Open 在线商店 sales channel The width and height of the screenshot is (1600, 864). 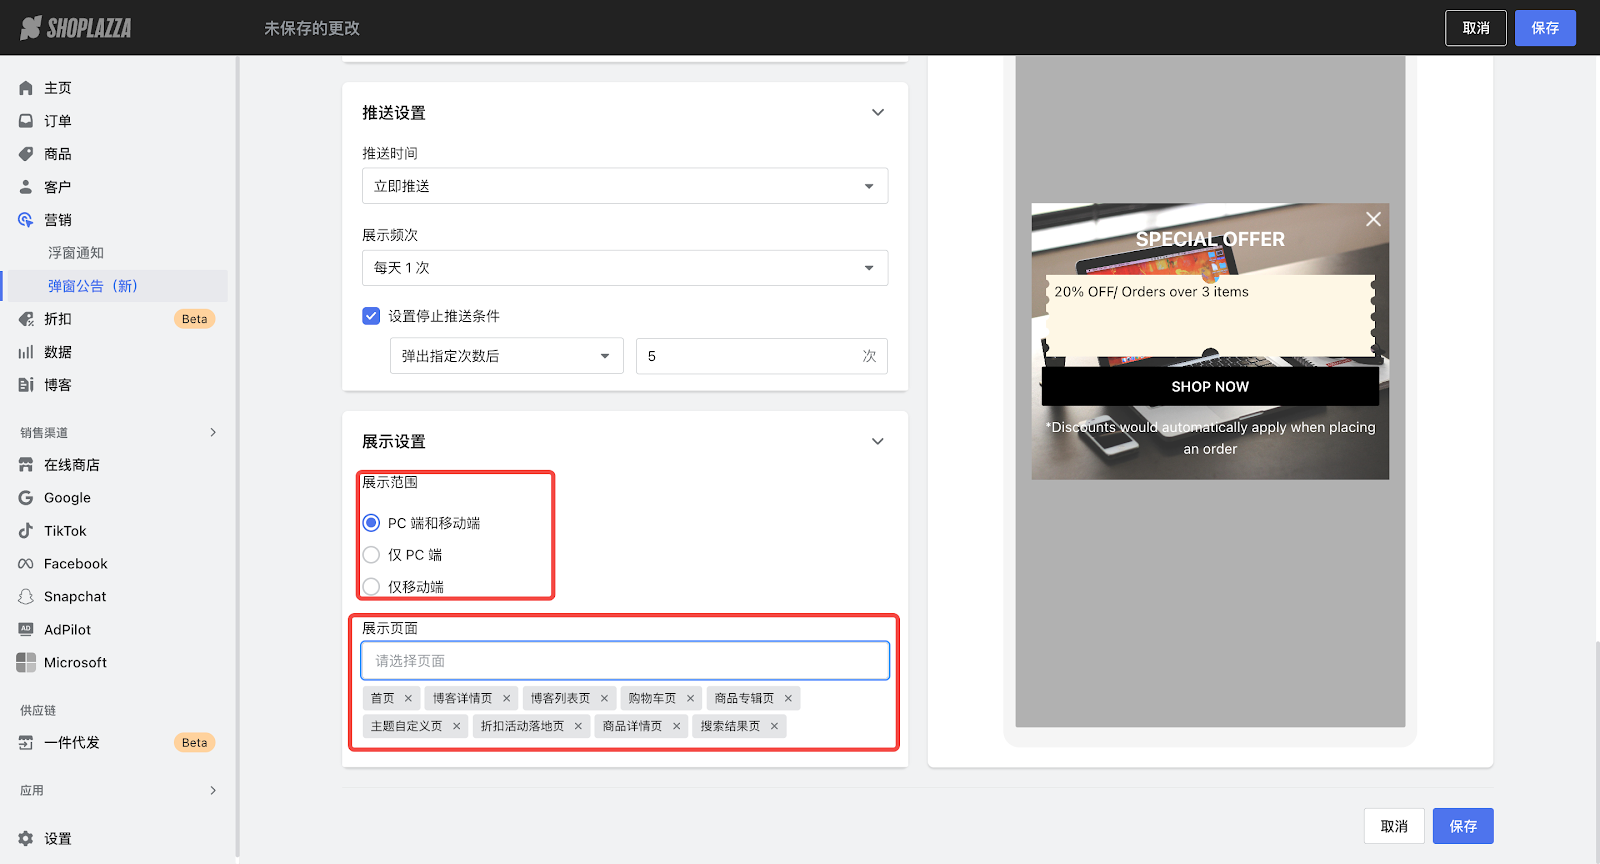[x=72, y=465]
